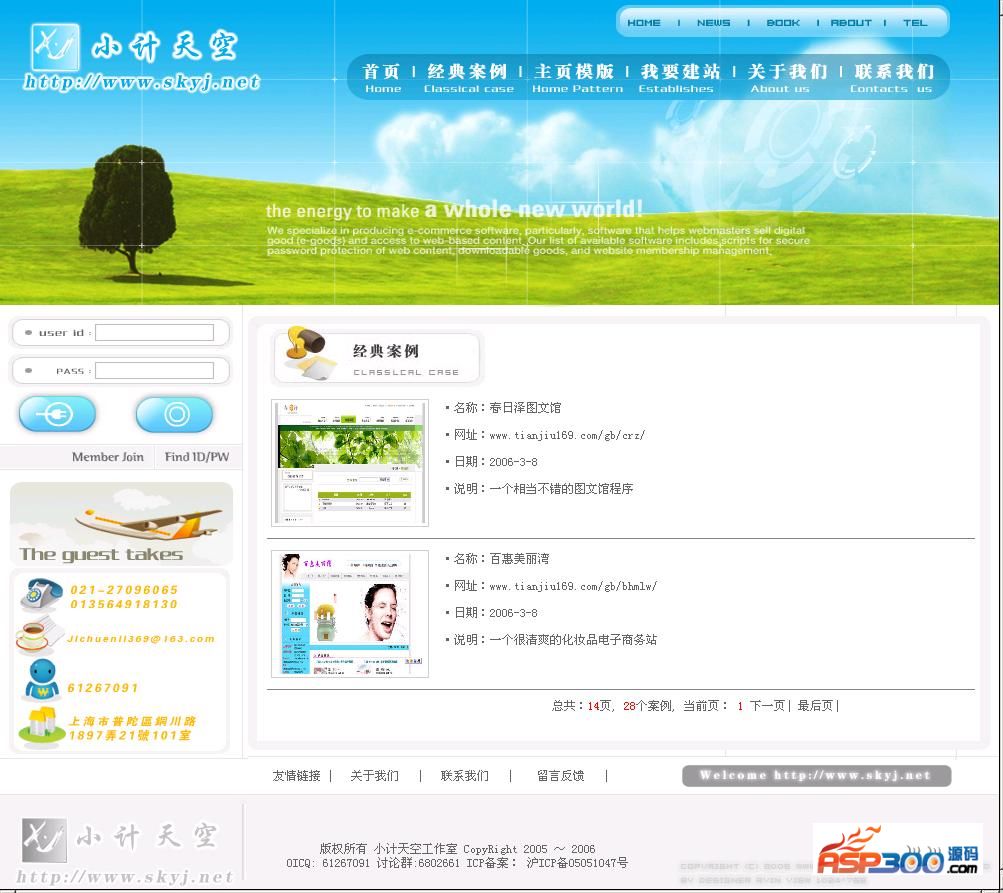The width and height of the screenshot is (1003, 893).
Task: Click URL www.tianjiu169.com/gb/crz/
Action: click(567, 435)
